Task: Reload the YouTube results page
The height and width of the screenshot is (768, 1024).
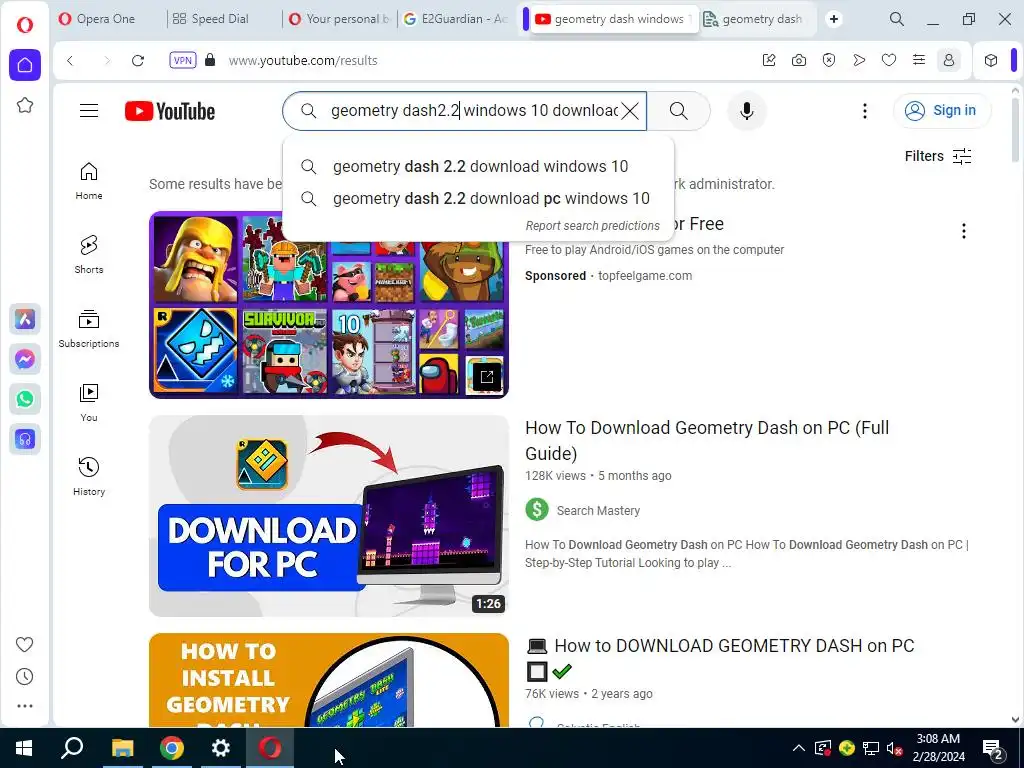Action: point(138,61)
